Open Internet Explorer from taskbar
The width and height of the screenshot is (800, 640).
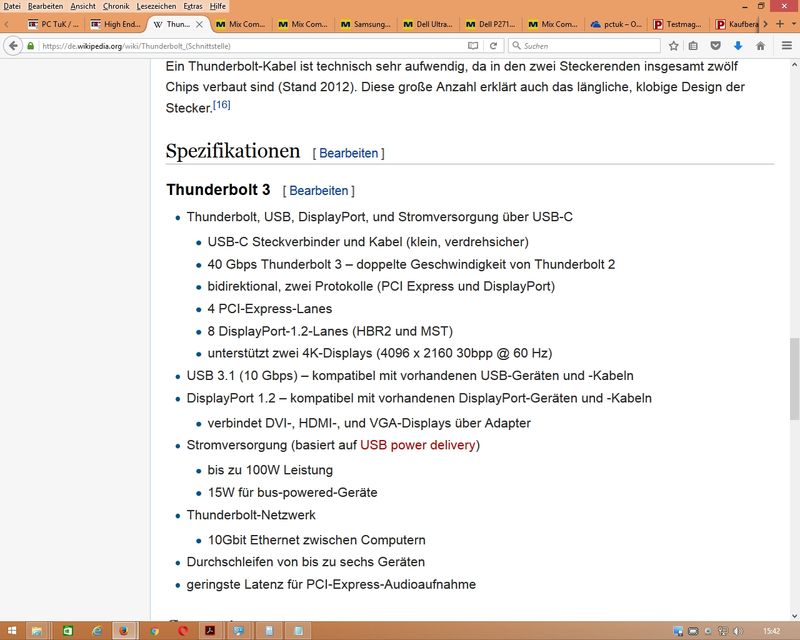pyautogui.click(x=96, y=631)
